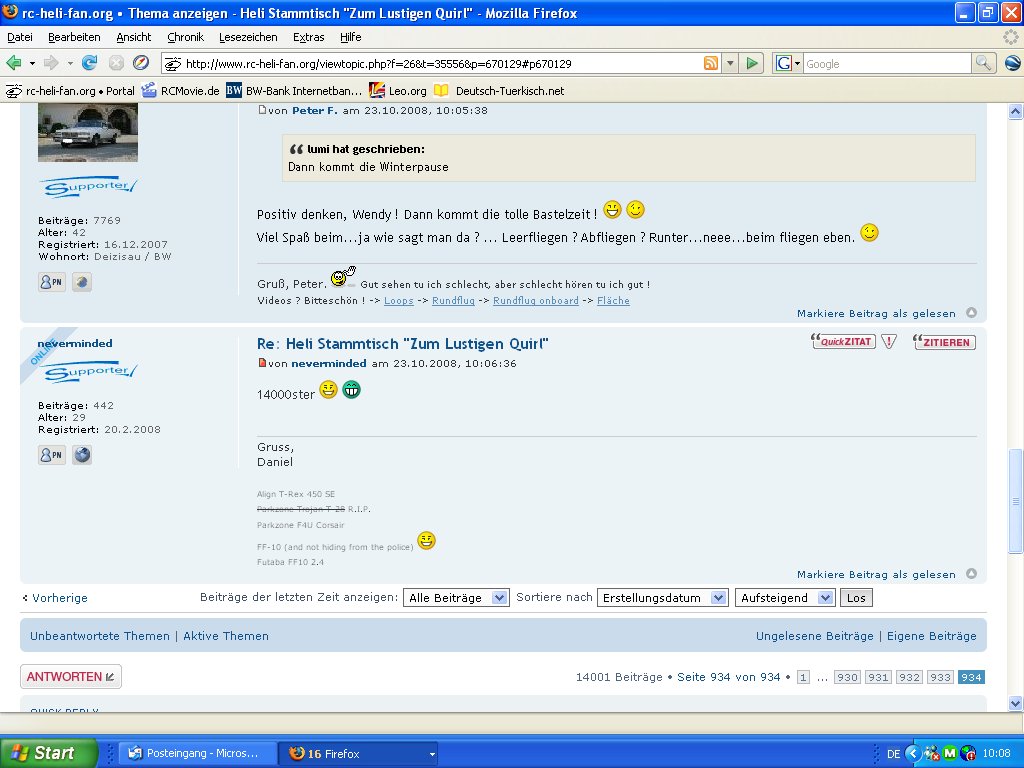Click in the Google search field

tap(887, 63)
